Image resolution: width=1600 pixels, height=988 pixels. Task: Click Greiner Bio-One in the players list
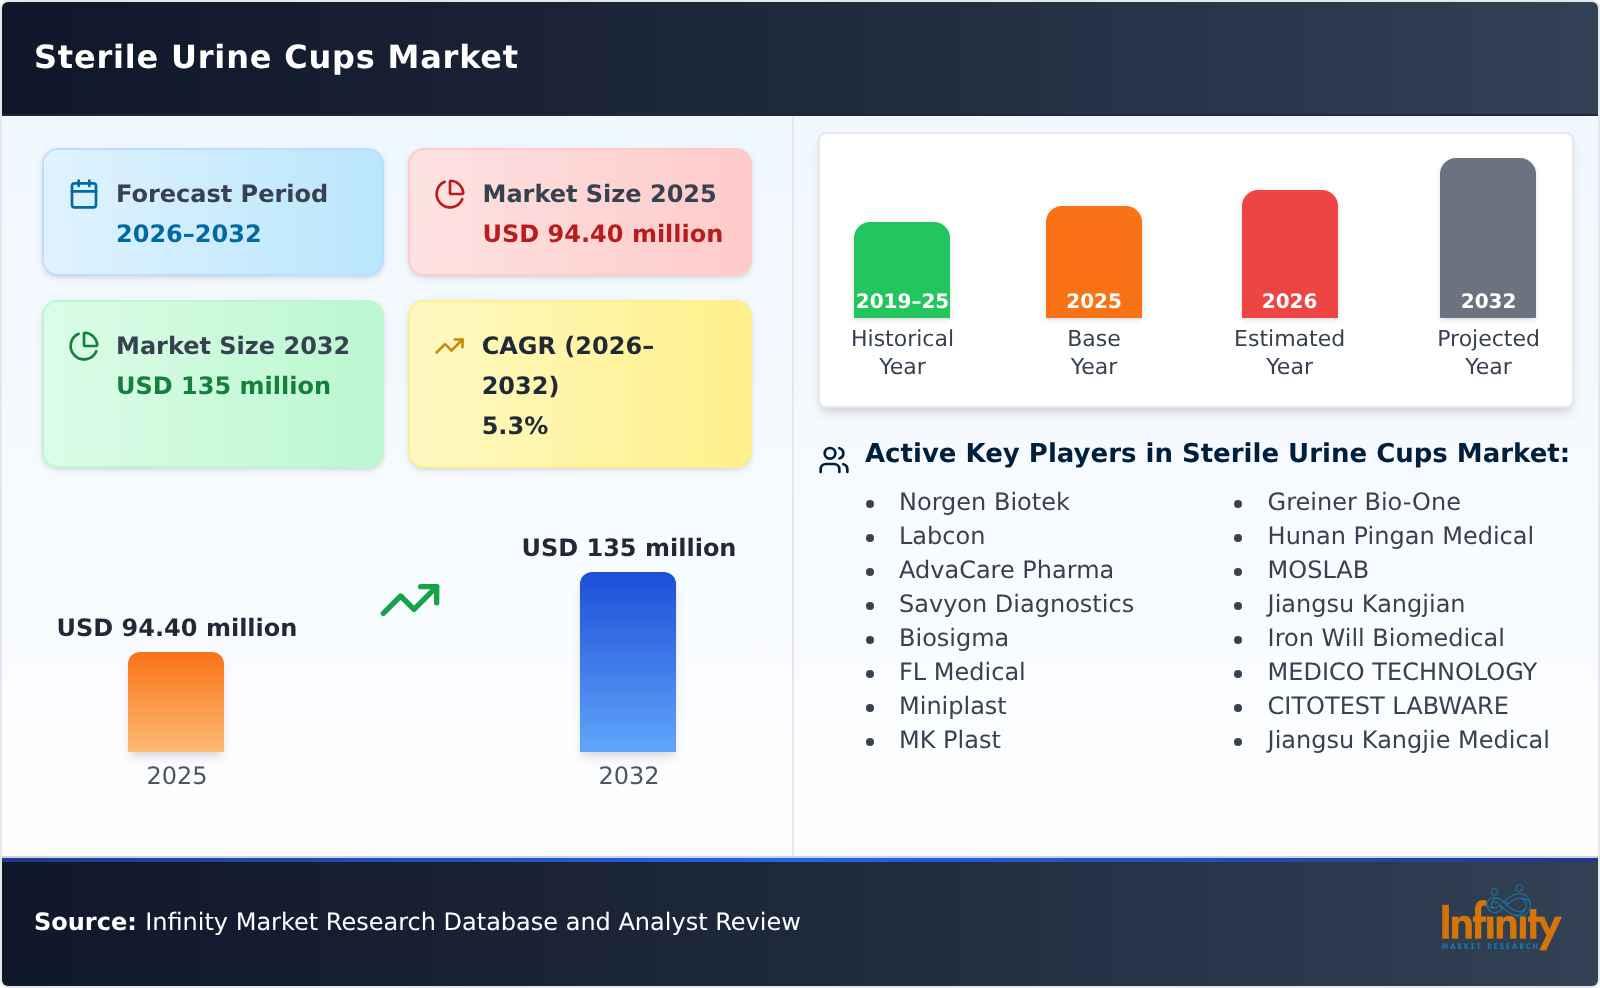[x=1364, y=502]
